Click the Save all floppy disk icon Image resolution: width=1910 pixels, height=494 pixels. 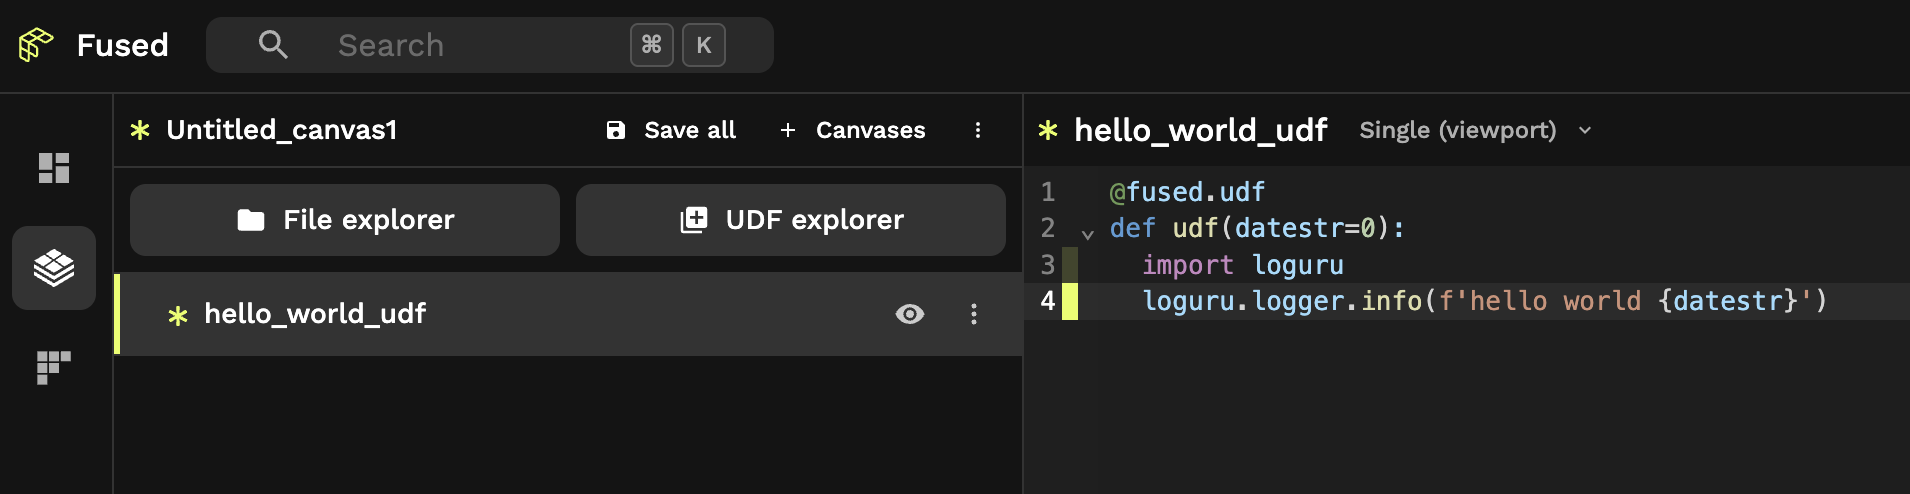(x=616, y=130)
